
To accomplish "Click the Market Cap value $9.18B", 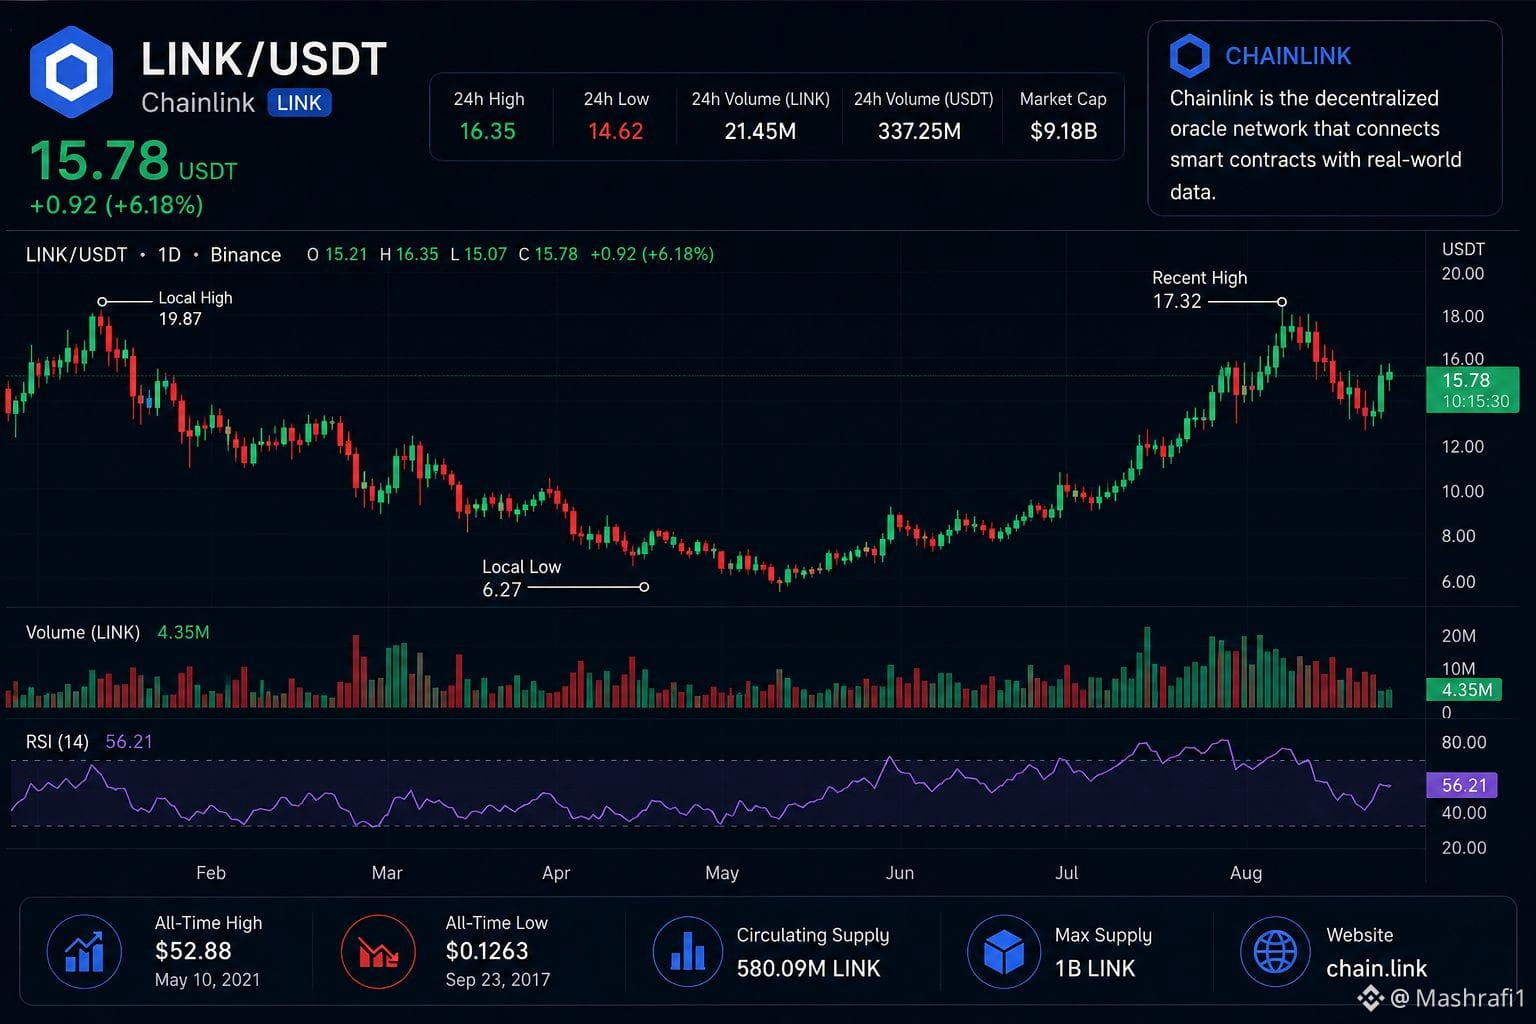I will click(x=1063, y=131).
